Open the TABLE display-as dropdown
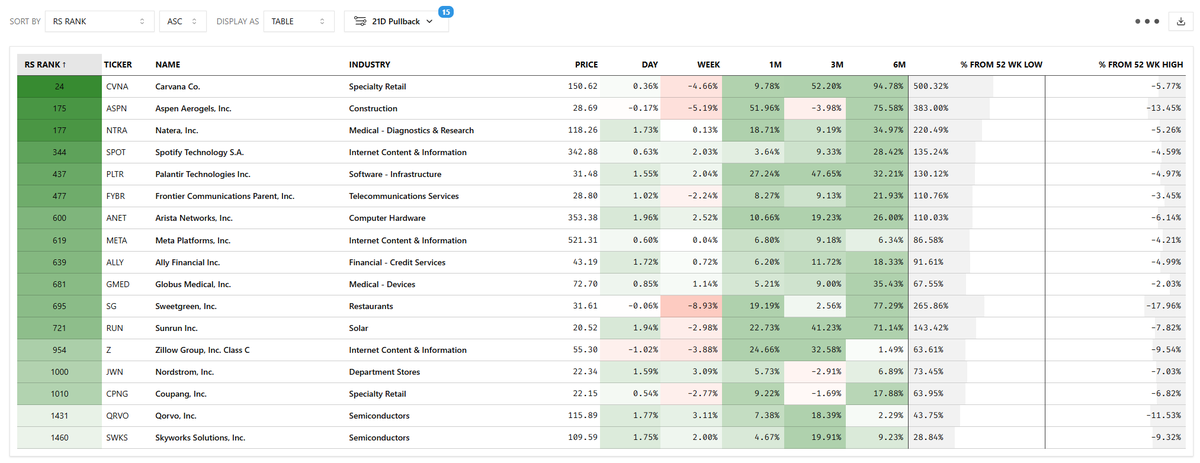The image size is (1200, 463). [298, 21]
